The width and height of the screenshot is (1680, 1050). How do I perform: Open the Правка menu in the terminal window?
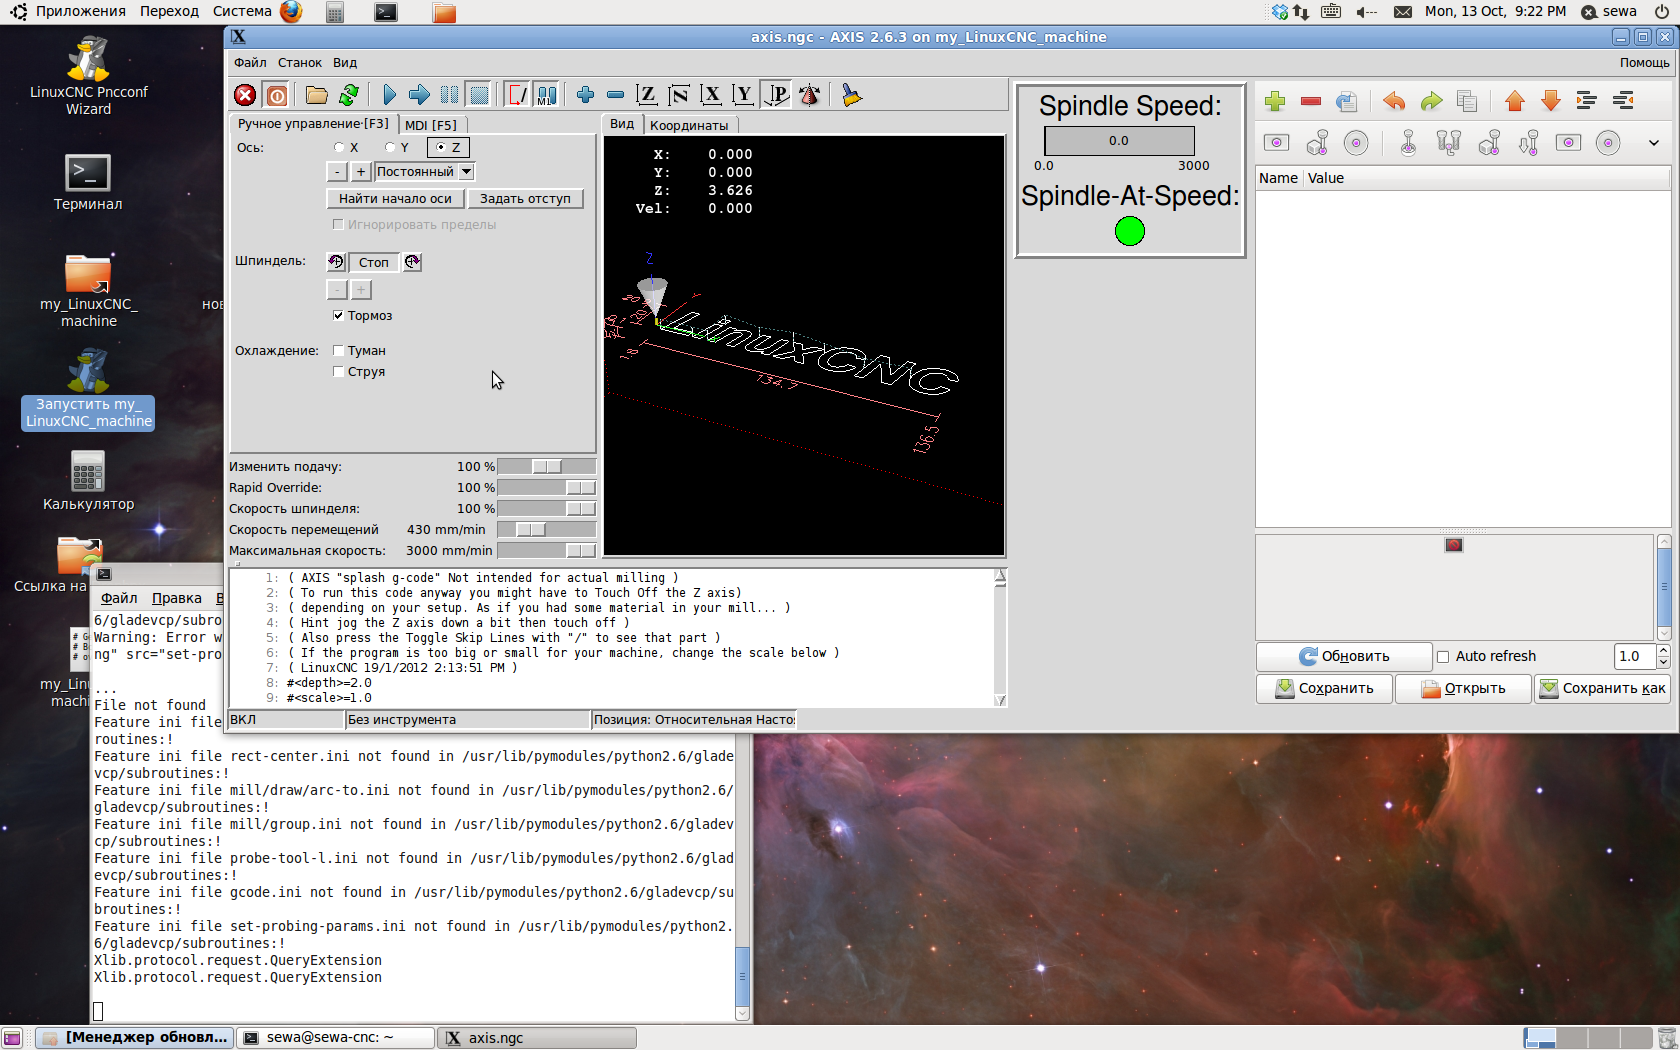177,598
